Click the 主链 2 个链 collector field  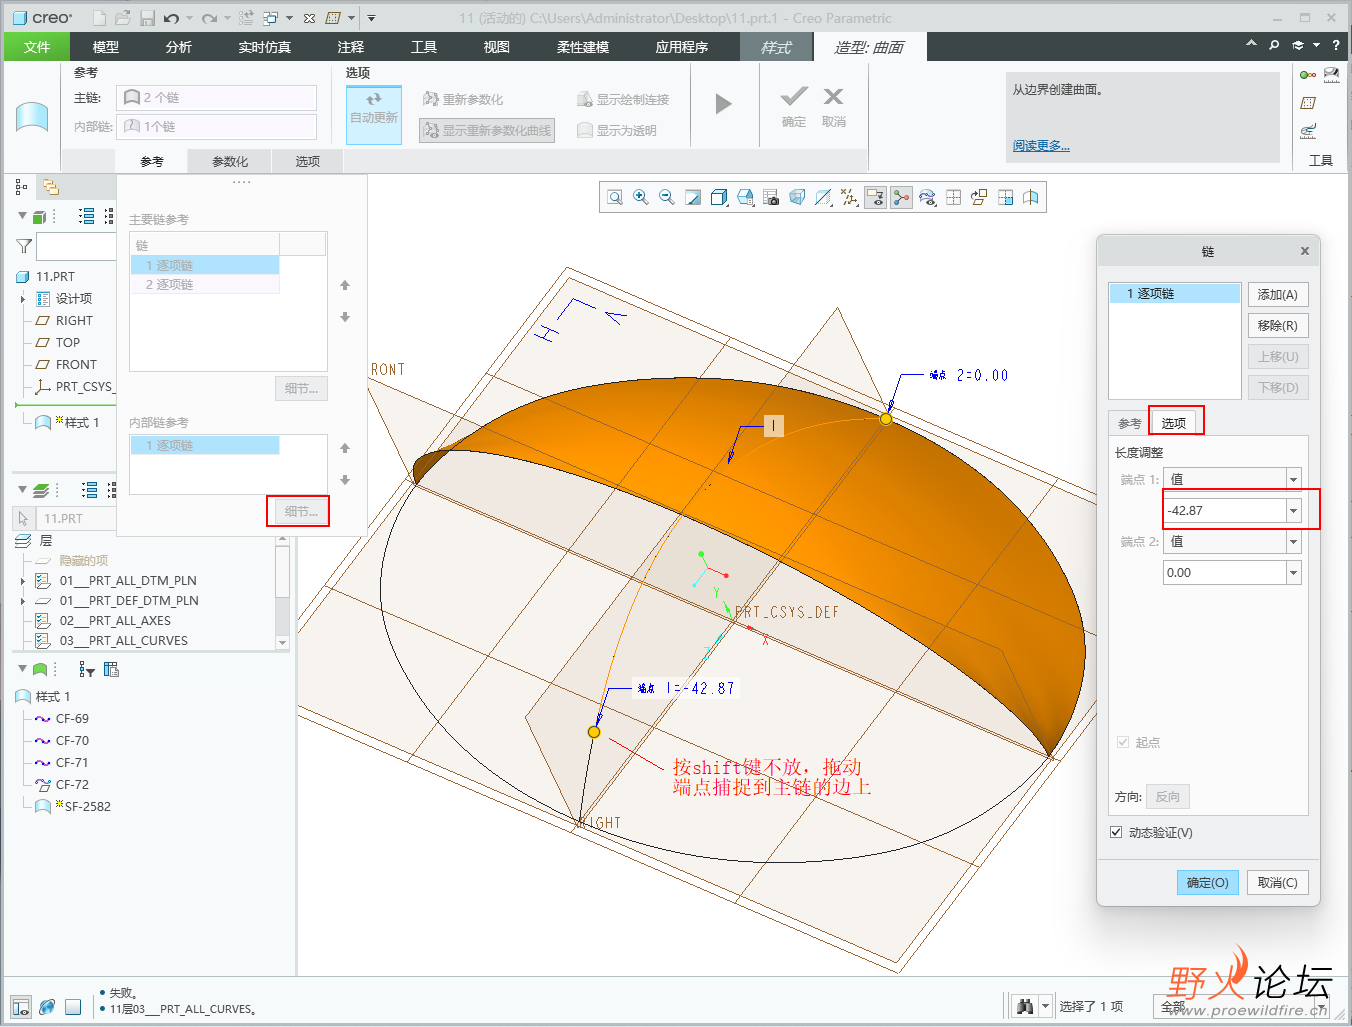point(217,97)
